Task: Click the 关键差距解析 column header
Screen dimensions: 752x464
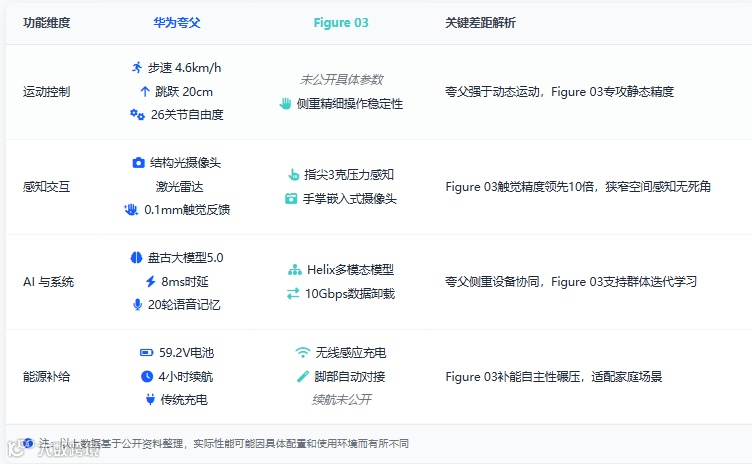Action: [x=480, y=23]
